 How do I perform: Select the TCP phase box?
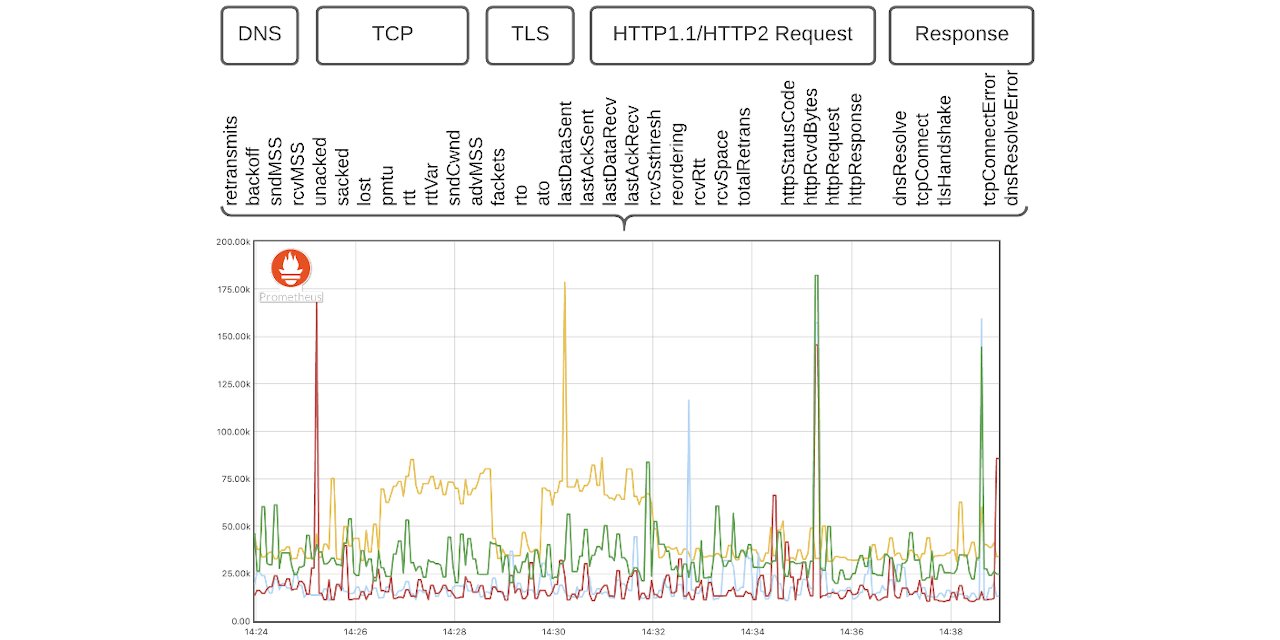point(392,35)
